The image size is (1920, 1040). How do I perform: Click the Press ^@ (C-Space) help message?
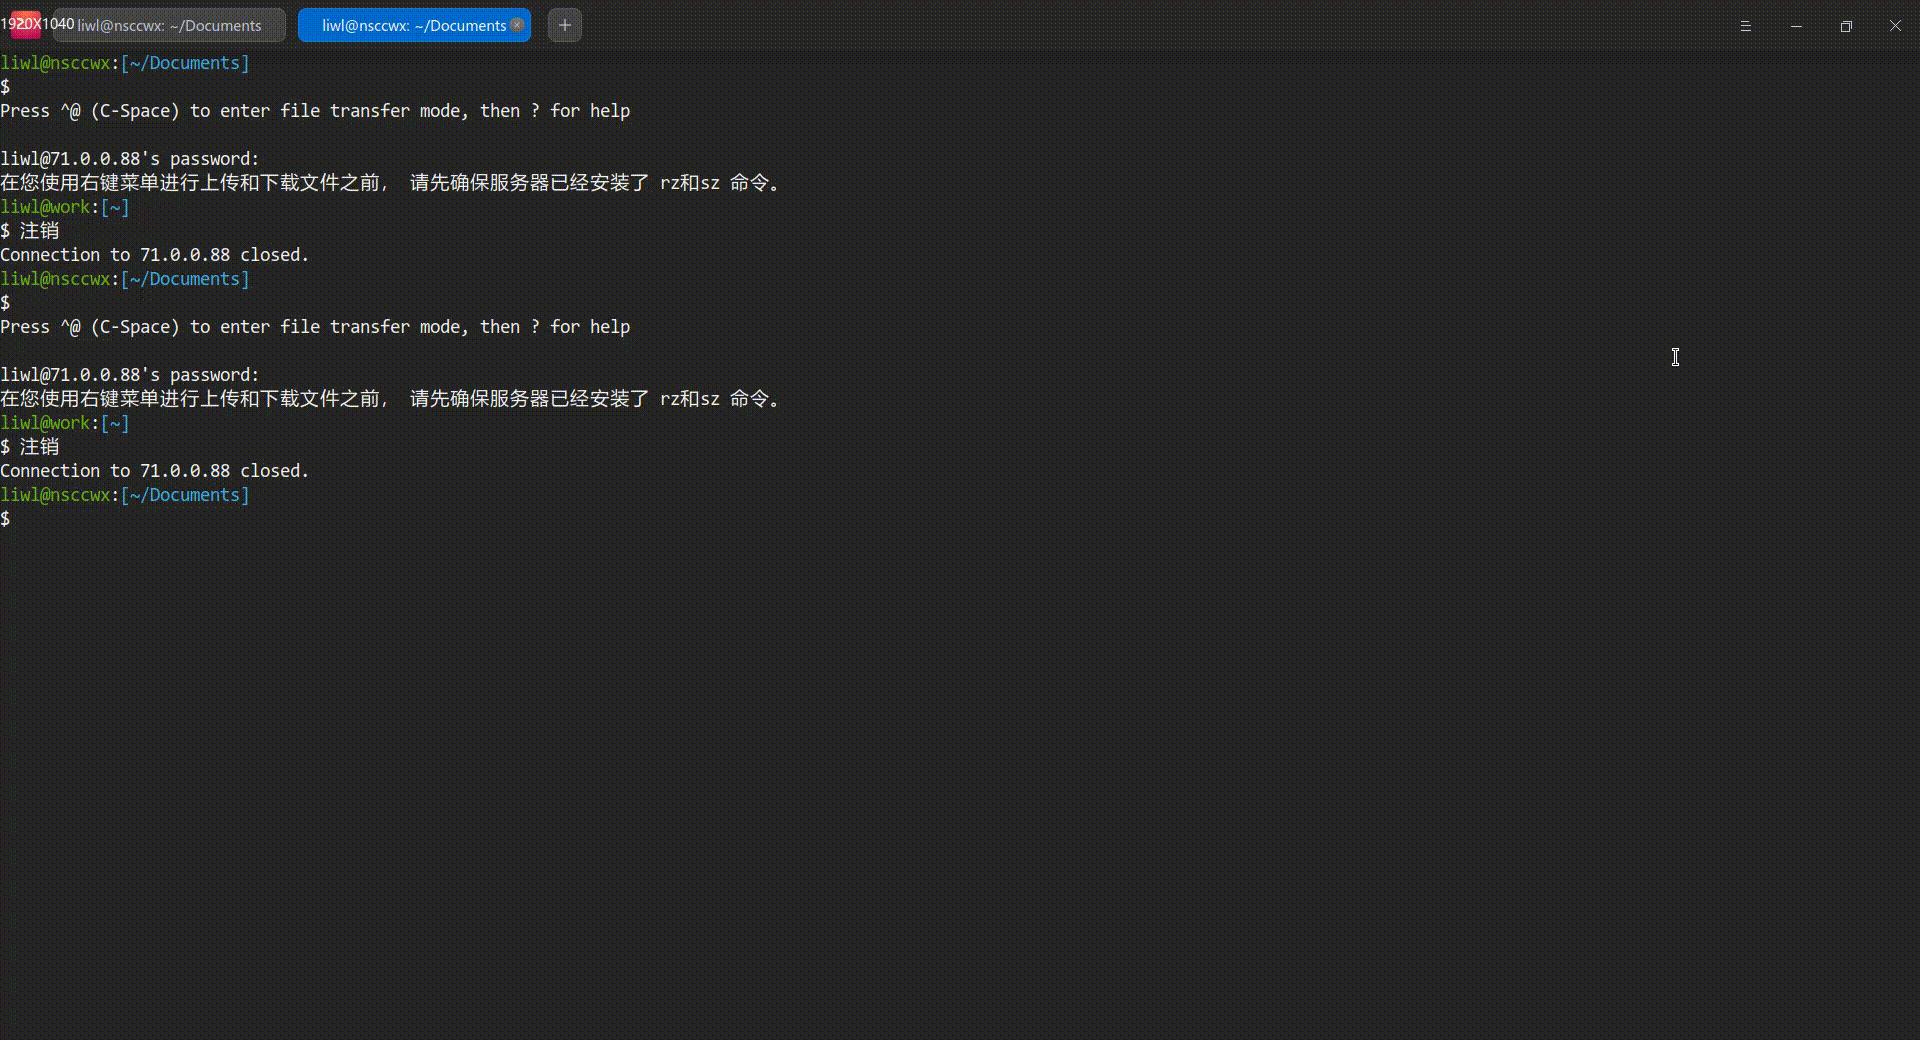(x=315, y=110)
